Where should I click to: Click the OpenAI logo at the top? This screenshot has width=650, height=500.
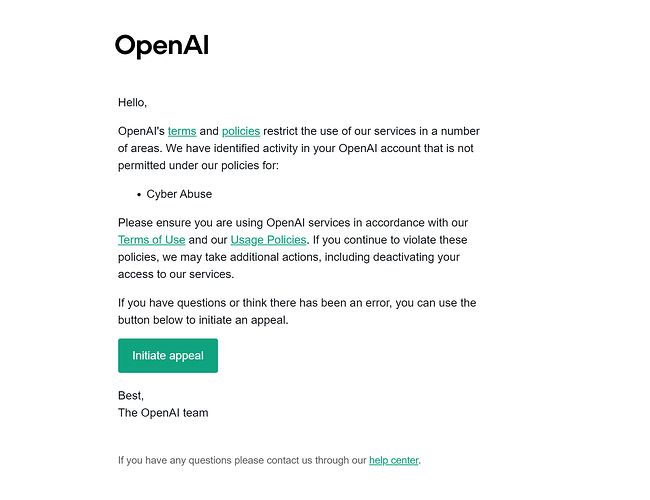(x=162, y=46)
